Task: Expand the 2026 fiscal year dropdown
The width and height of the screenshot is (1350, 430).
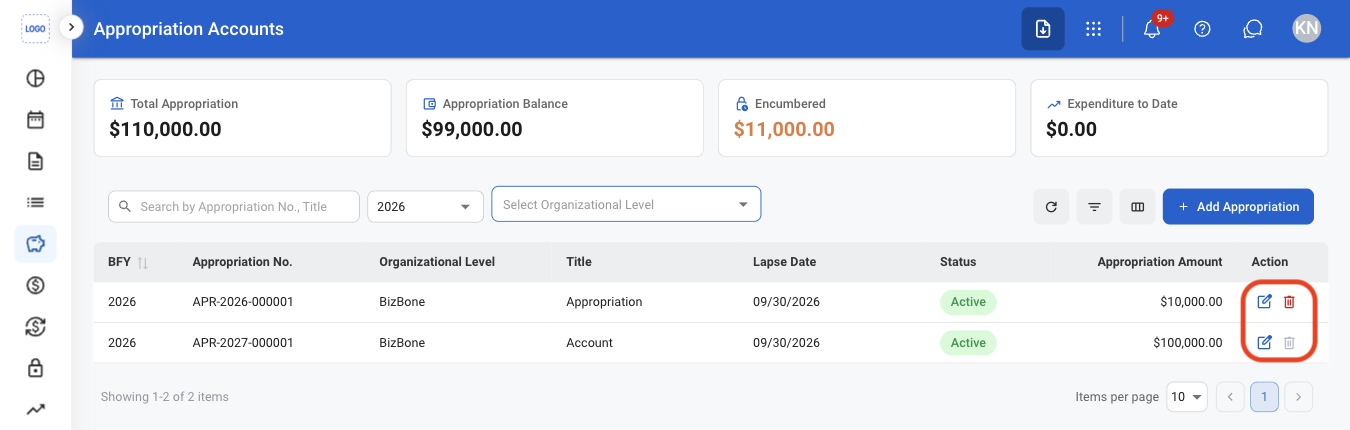Action: coord(424,207)
